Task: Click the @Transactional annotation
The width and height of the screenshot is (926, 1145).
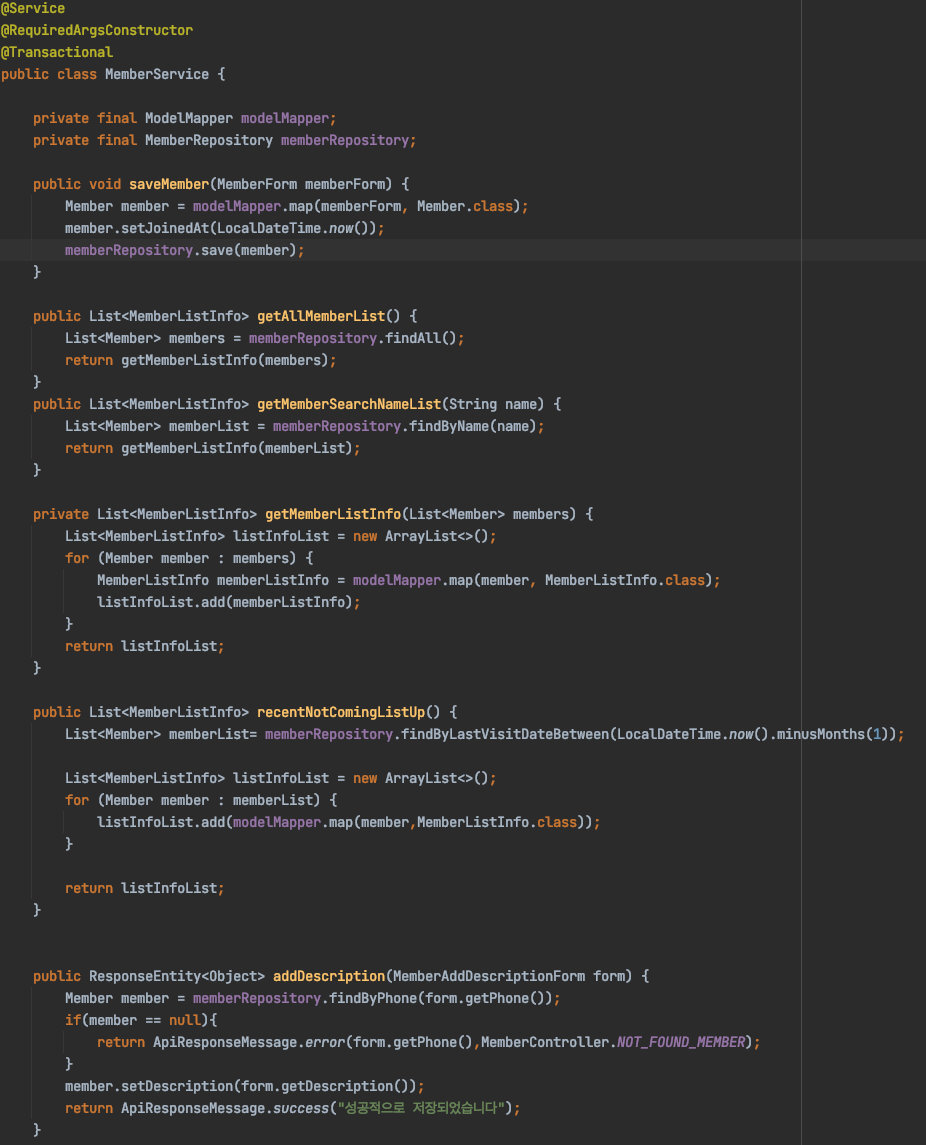Action: click(x=57, y=53)
